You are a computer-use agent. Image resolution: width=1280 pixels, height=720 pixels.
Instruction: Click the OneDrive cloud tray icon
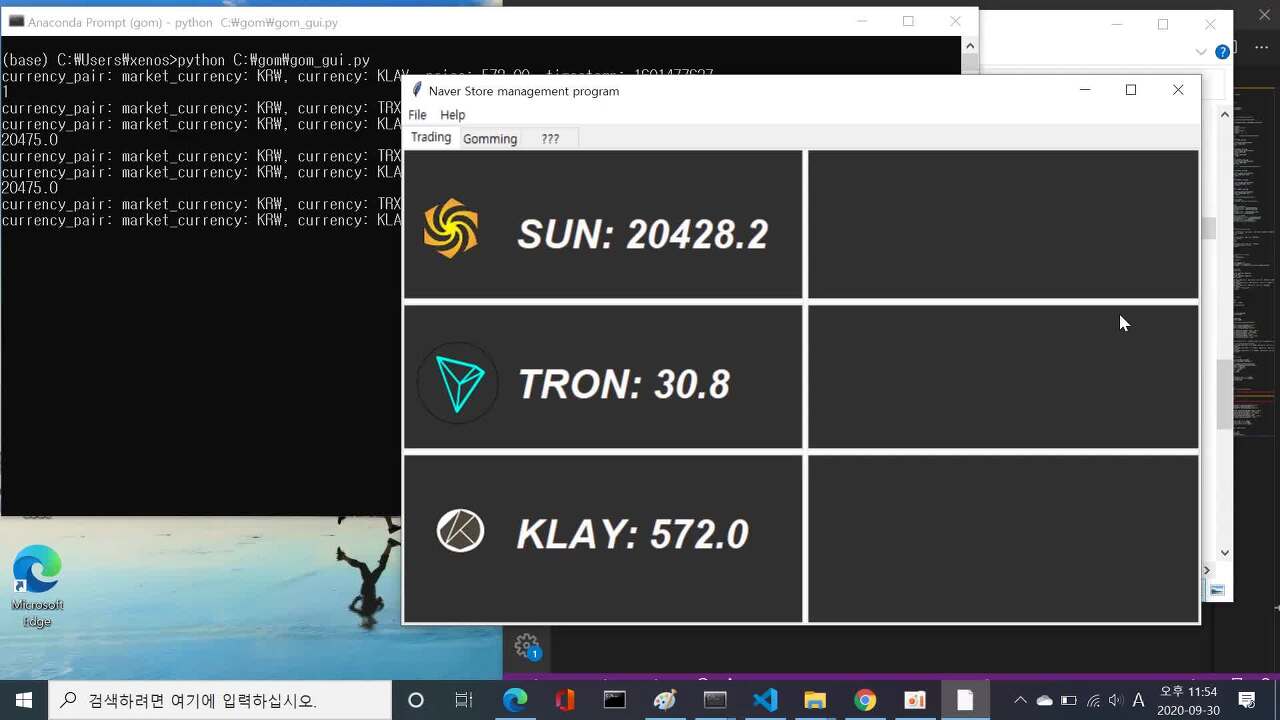[1044, 700]
